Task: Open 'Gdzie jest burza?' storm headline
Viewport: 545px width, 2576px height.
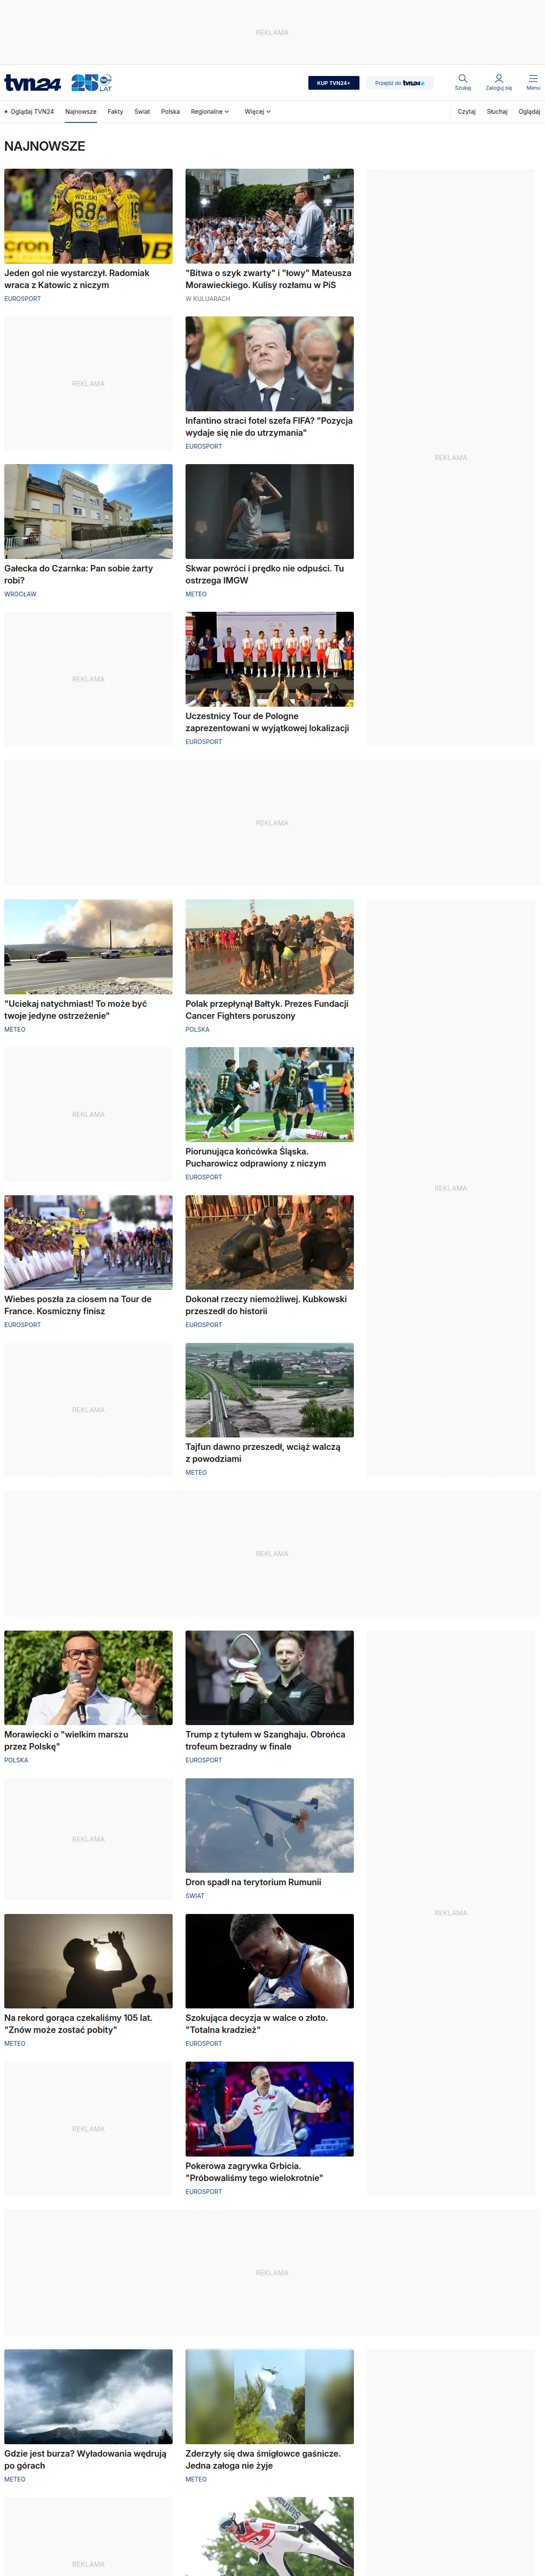Action: tap(85, 2460)
